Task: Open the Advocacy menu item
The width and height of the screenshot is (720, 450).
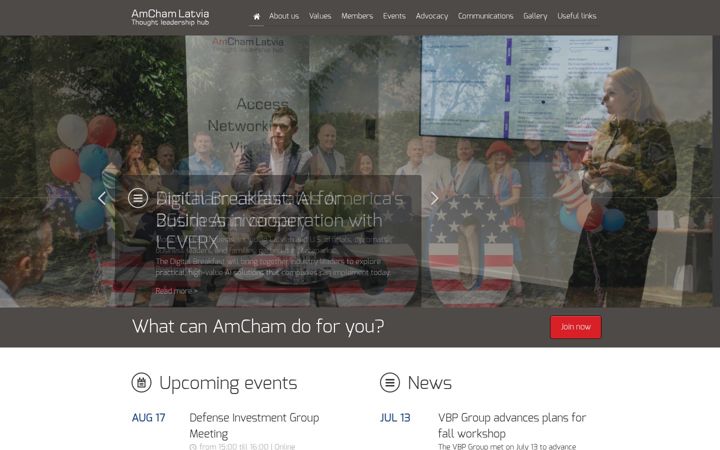Action: (x=432, y=16)
